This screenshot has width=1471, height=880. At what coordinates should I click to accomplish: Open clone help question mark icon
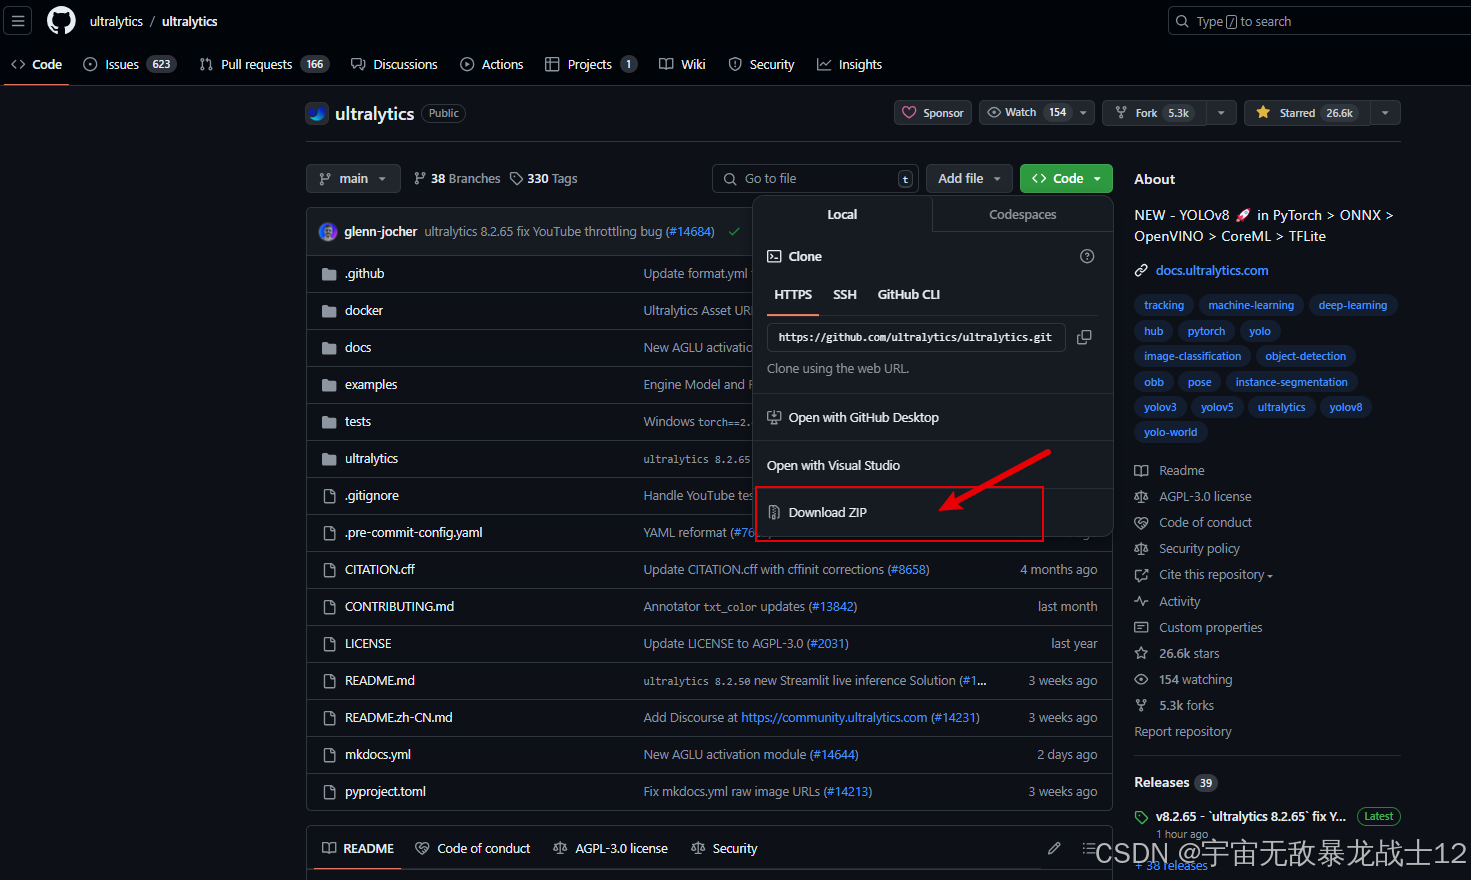[1087, 257]
